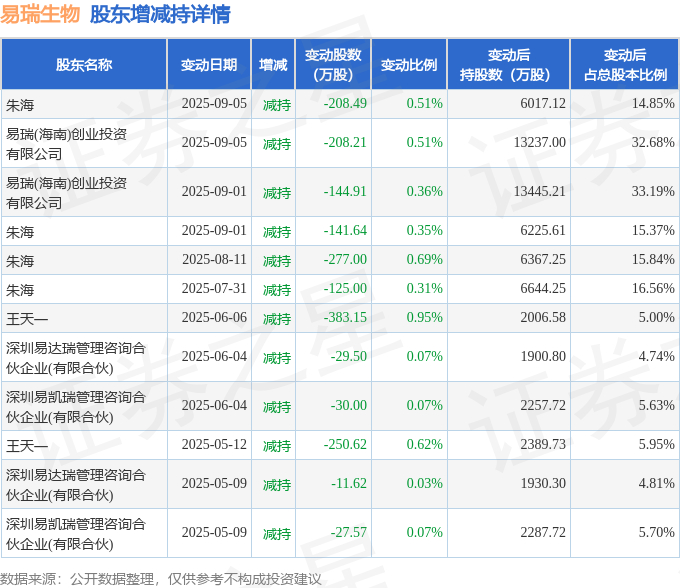680x588 pixels.
Task: Select 深圳易达瑞管理咨询 row dated 2025-06-04
Action: (x=340, y=357)
